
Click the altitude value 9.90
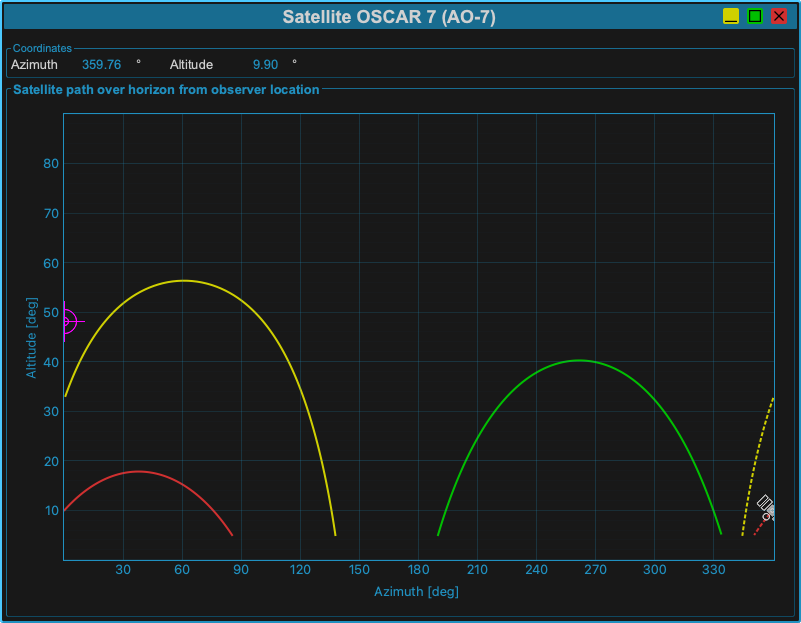point(265,65)
